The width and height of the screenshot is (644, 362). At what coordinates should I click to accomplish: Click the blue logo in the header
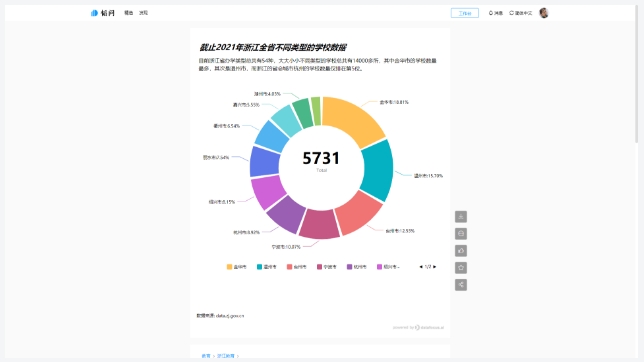[x=102, y=13]
